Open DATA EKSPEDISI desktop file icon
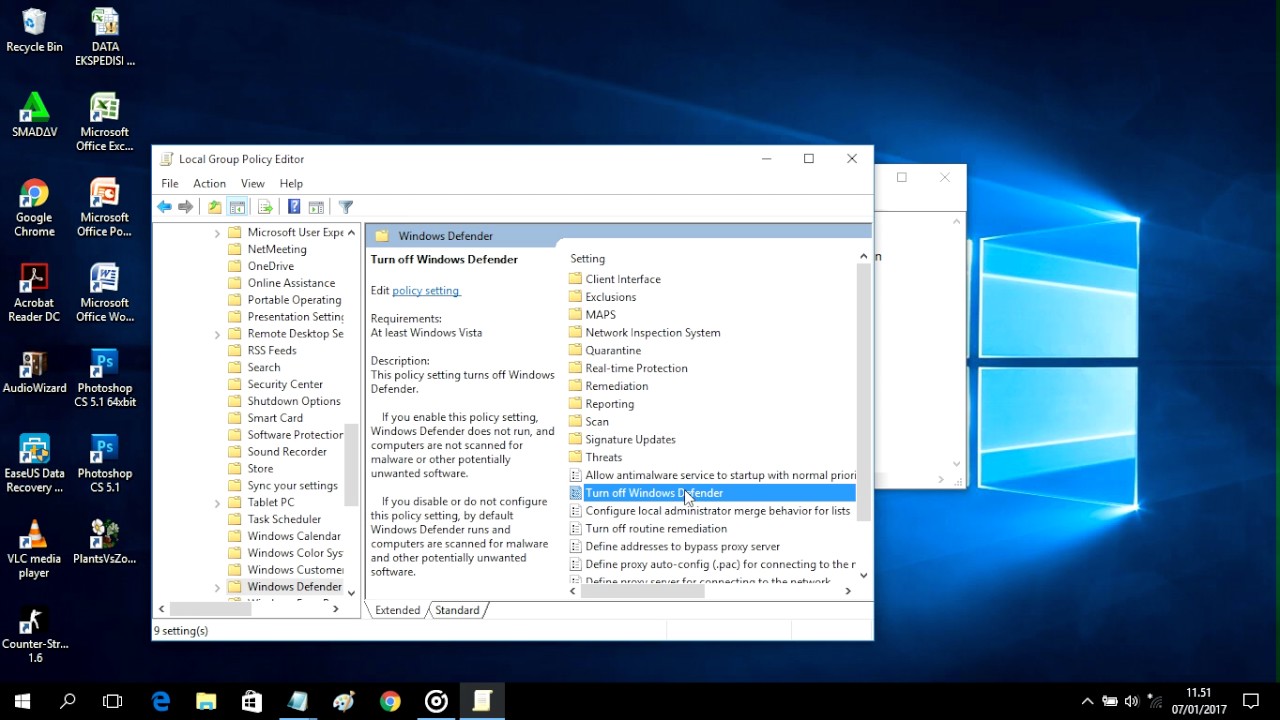This screenshot has height=720, width=1280. [x=105, y=37]
